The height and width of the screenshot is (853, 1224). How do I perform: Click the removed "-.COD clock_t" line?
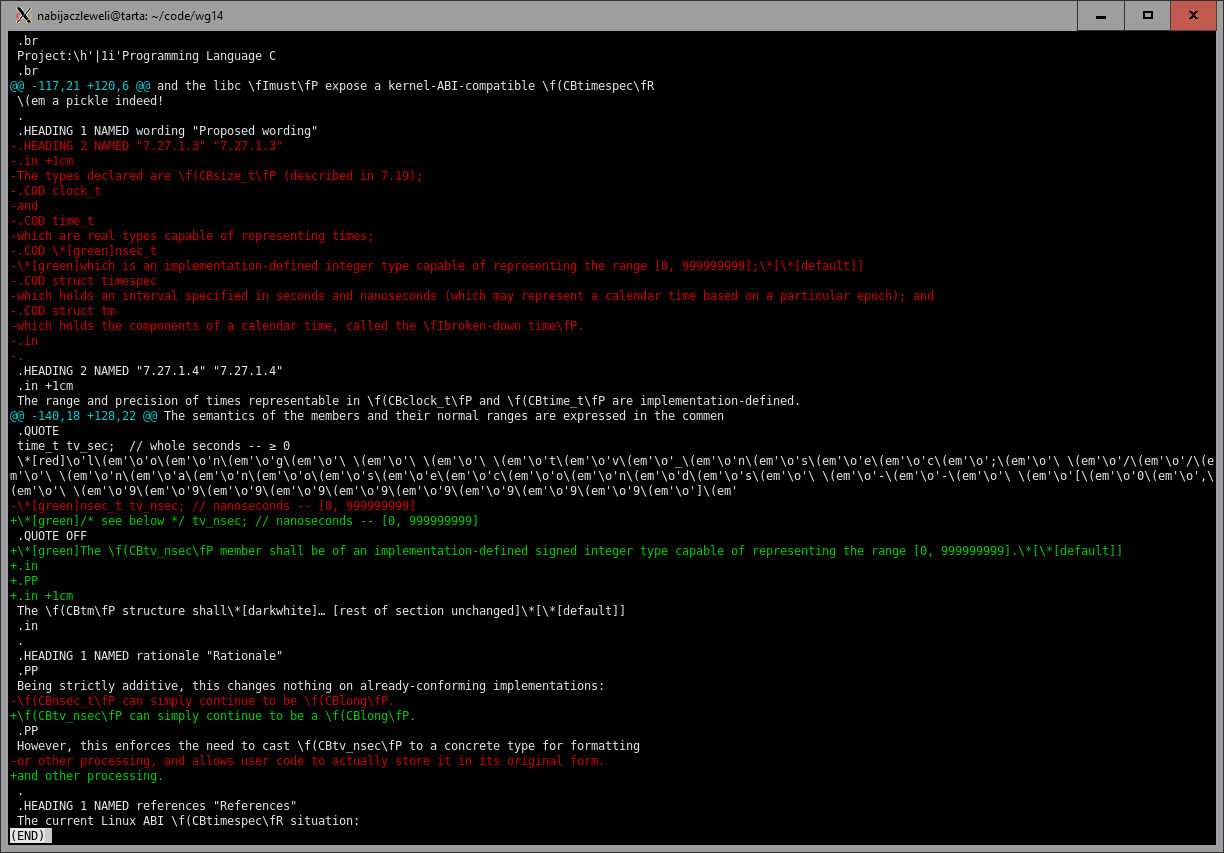coord(56,191)
